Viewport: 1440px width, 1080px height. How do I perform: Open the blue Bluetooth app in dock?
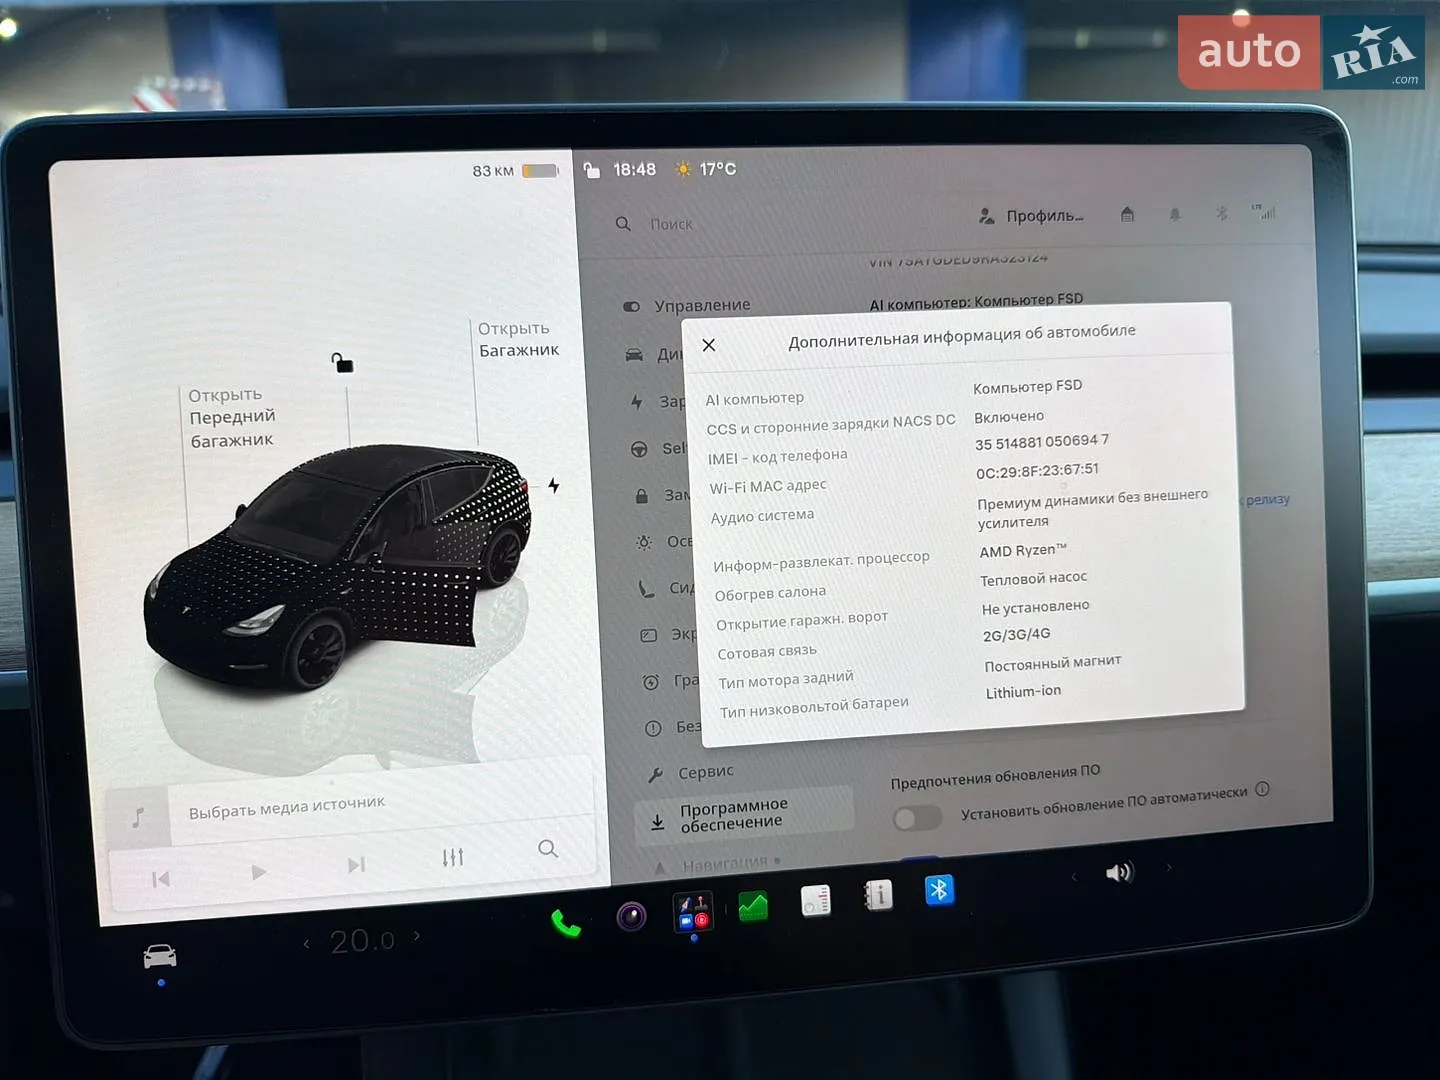tap(939, 890)
